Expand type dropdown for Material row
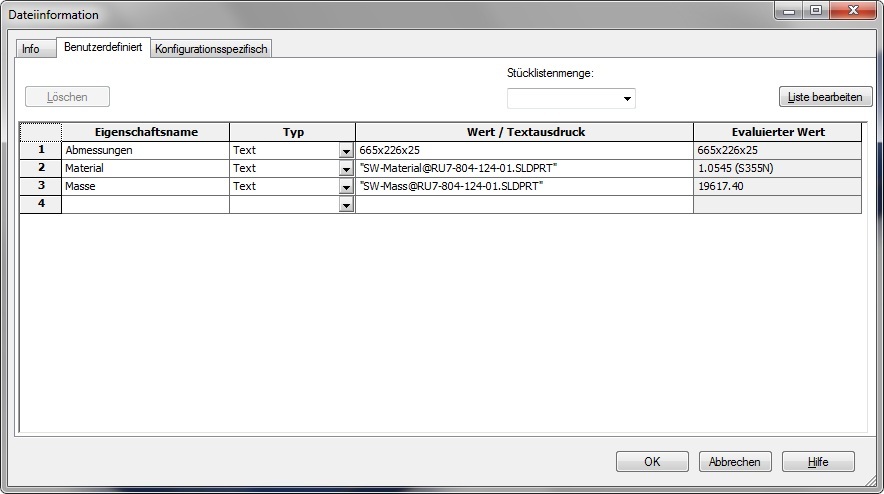The width and height of the screenshot is (884, 494). (x=346, y=169)
